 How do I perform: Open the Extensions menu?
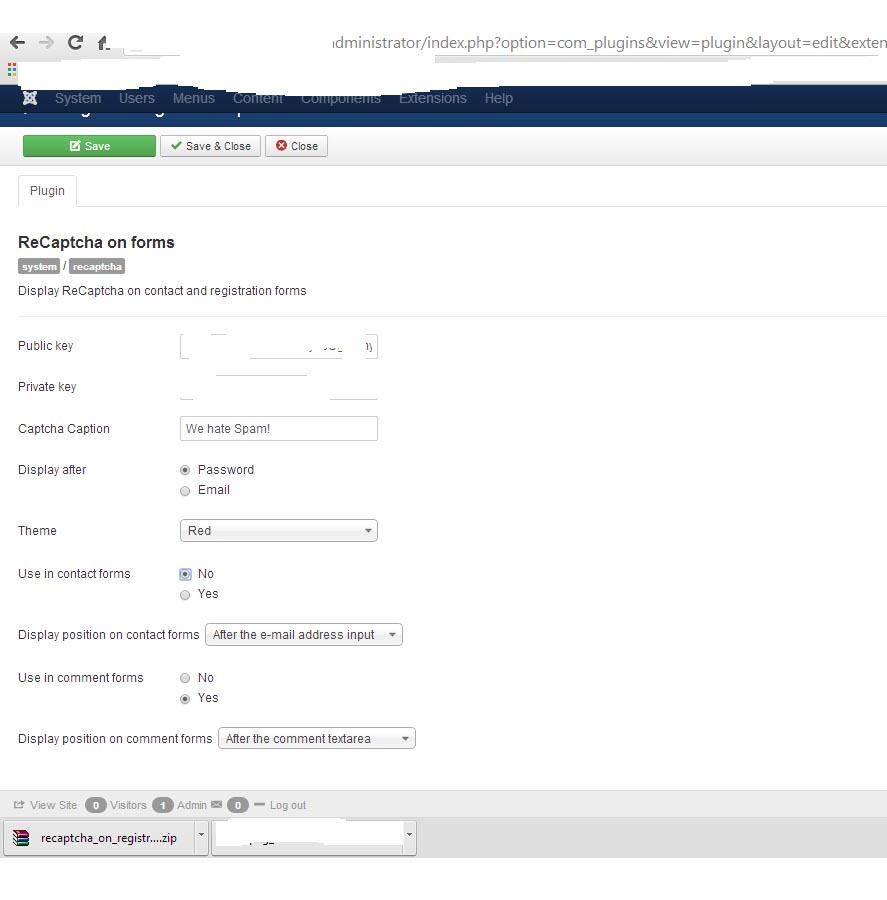pos(433,98)
